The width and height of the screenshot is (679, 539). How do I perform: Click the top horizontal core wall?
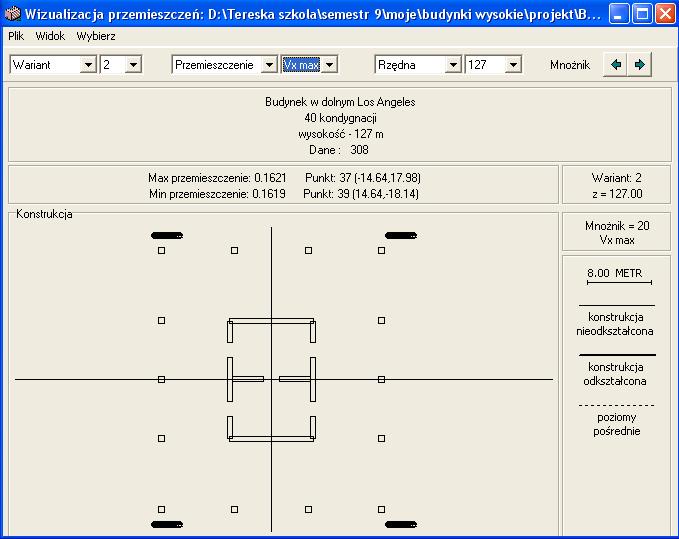coord(272,321)
